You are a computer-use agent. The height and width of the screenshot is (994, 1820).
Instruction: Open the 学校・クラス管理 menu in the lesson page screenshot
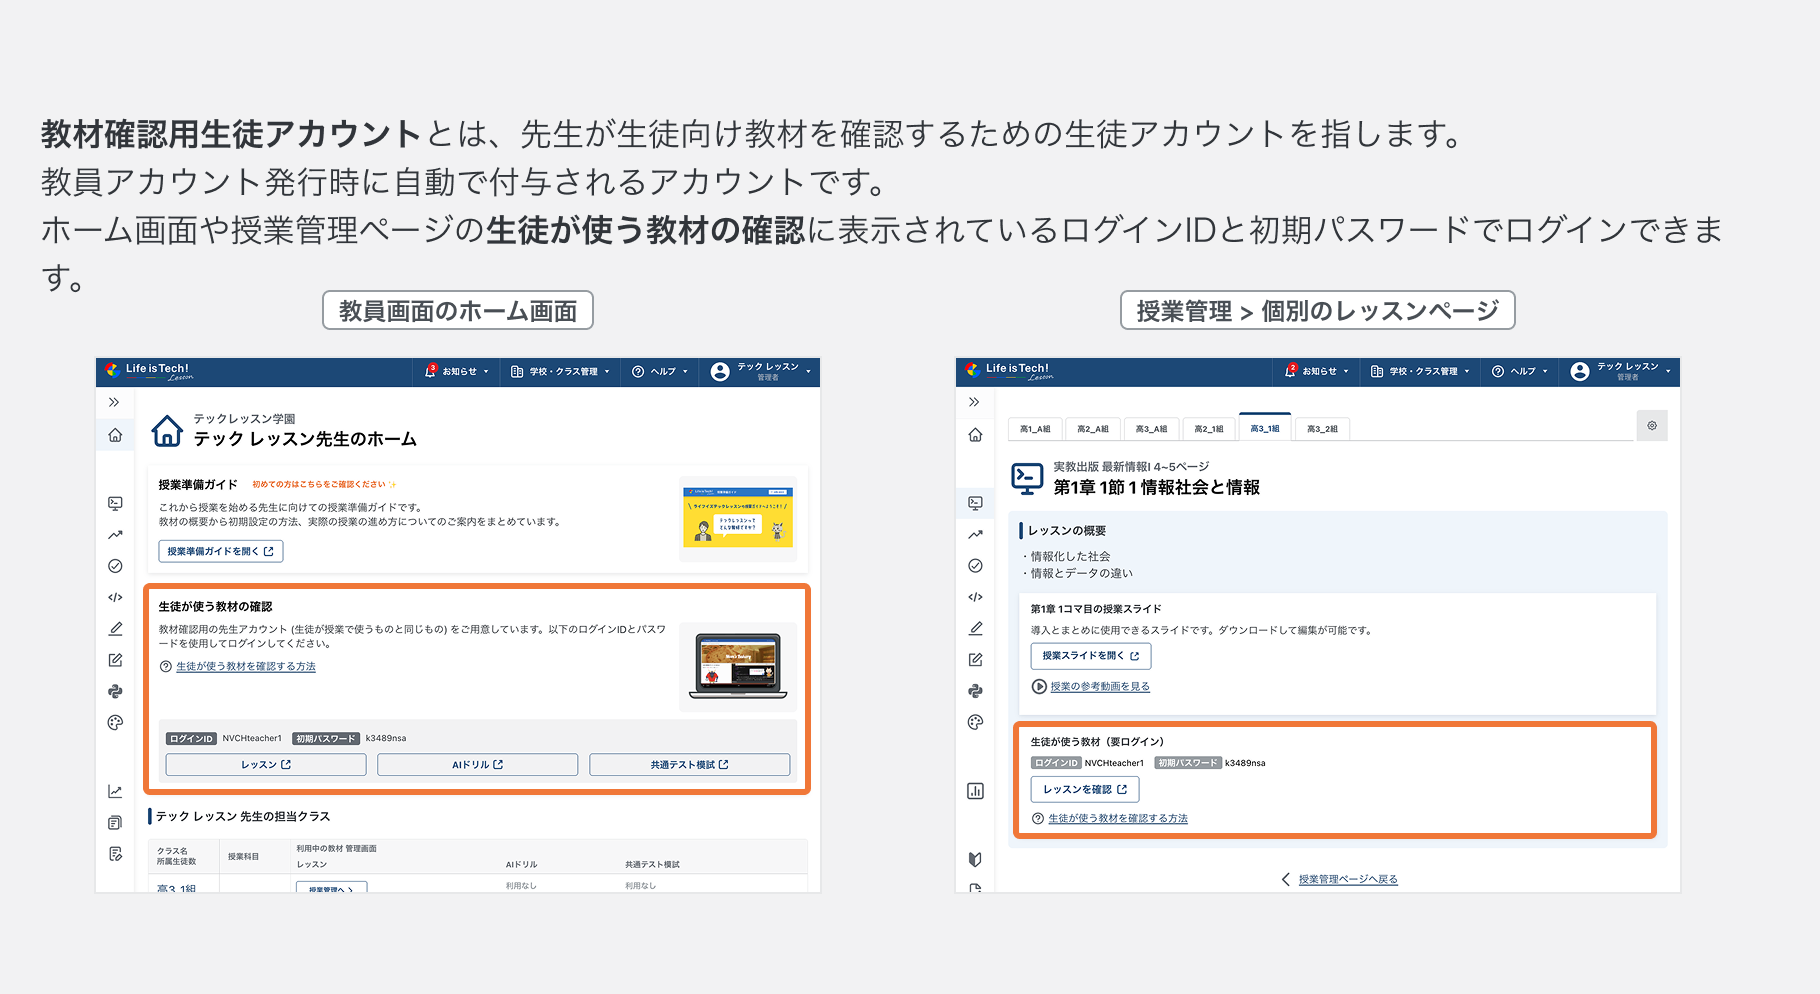pos(1420,371)
